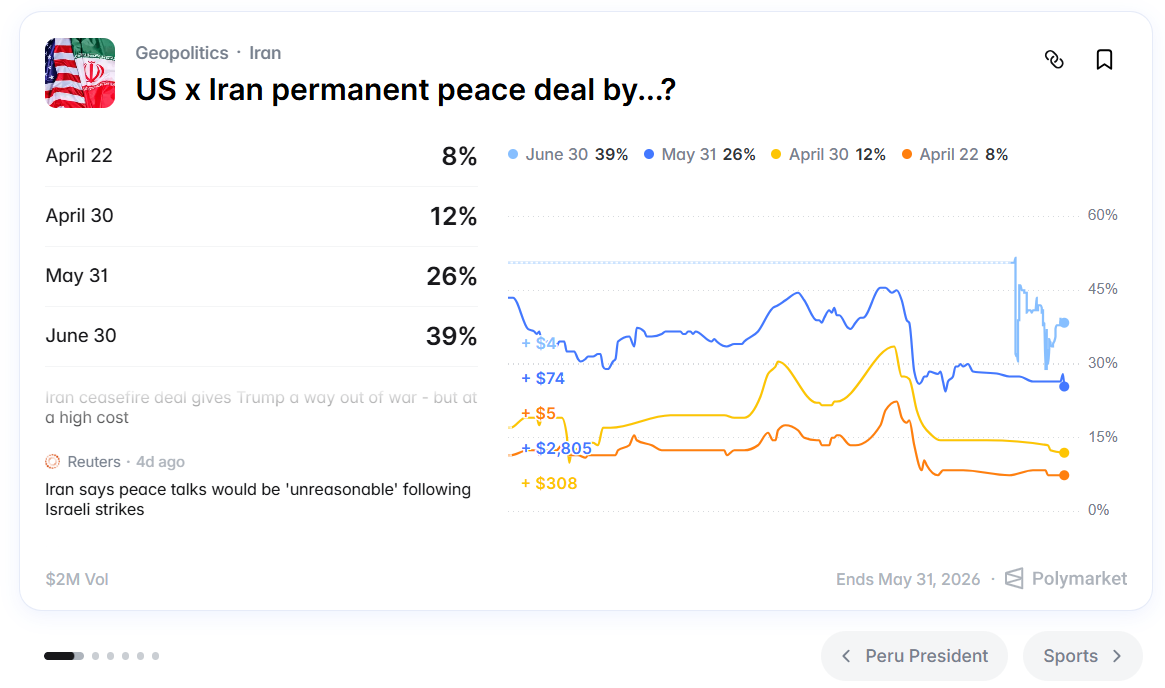Open the Geopolitics category link
Screen dimensions: 1165x688
click(181, 53)
